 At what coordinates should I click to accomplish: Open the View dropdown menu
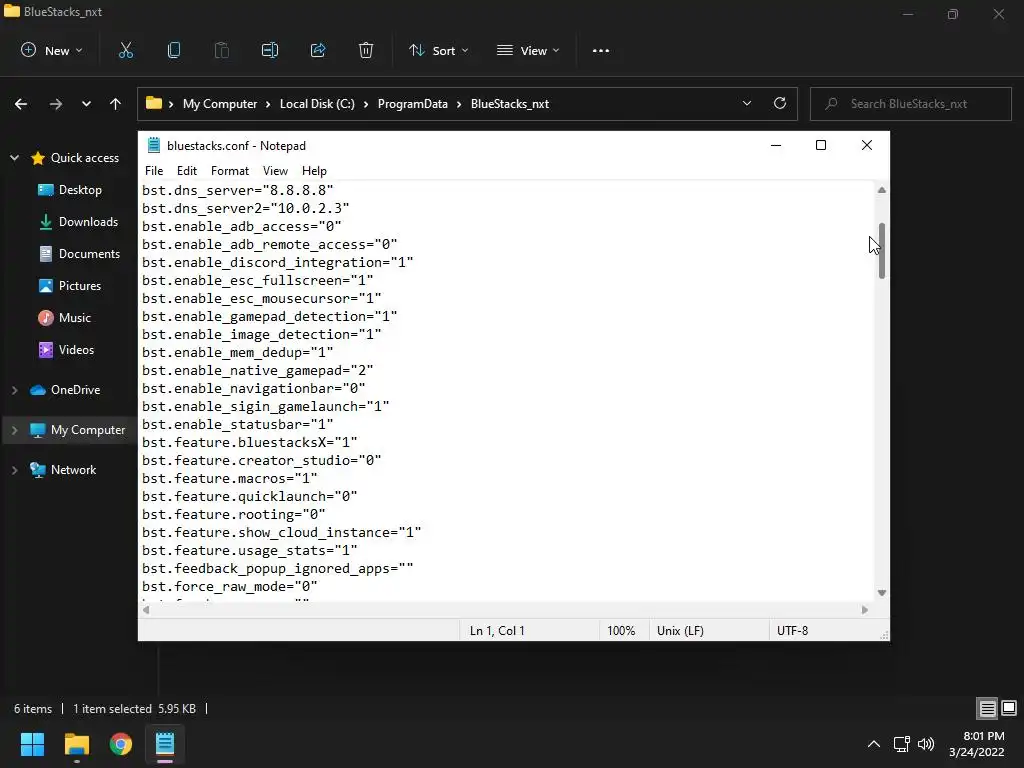click(x=528, y=50)
